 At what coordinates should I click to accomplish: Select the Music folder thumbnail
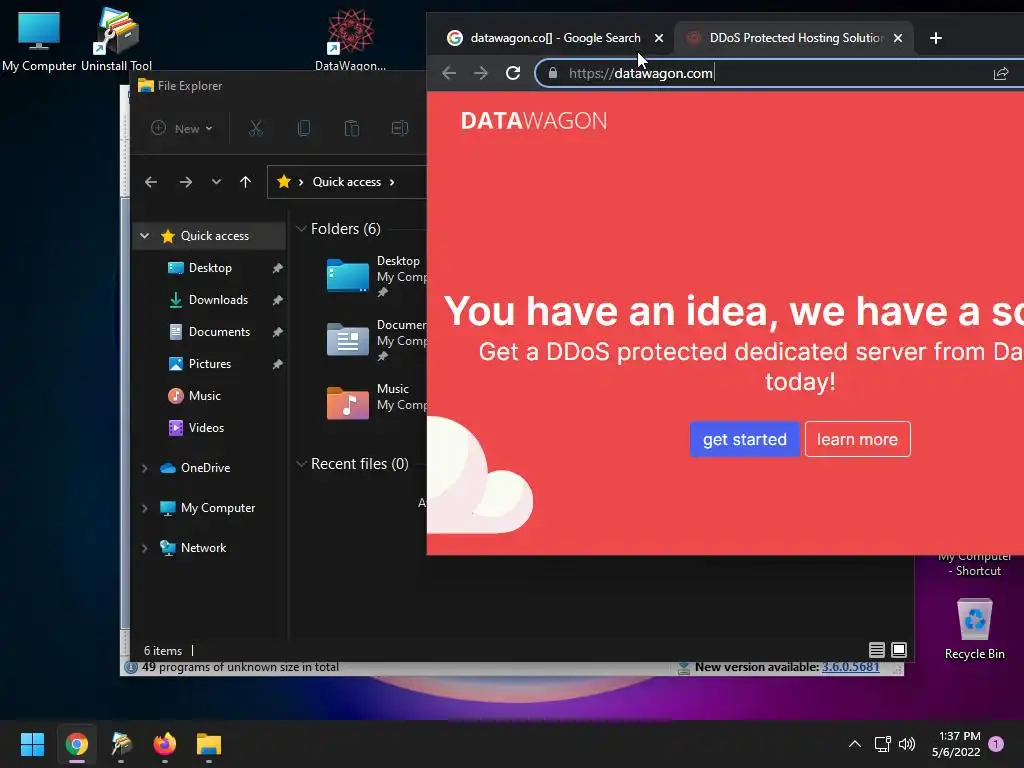347,403
